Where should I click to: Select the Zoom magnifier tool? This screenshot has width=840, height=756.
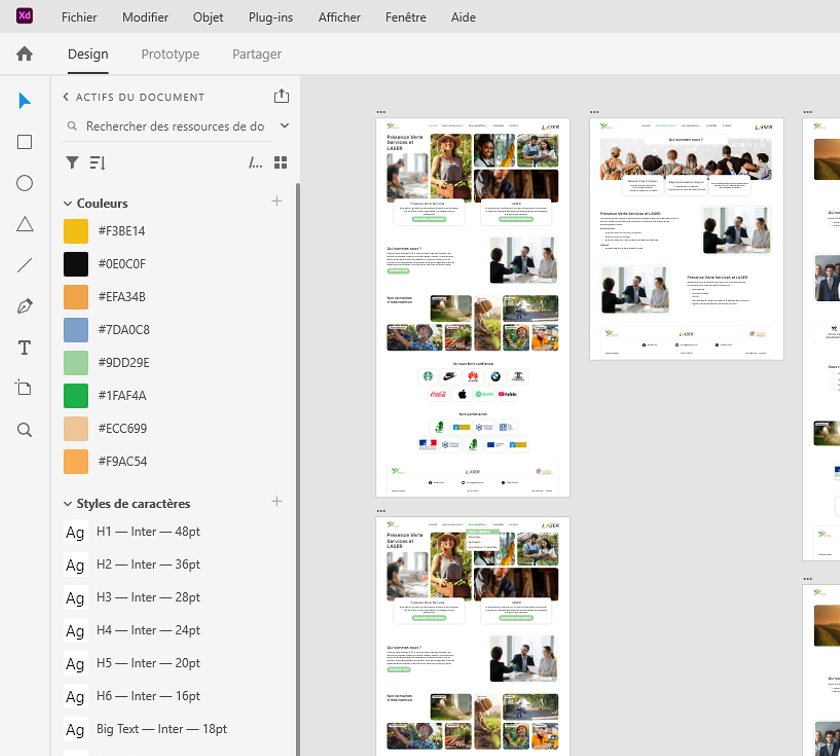tap(25, 430)
